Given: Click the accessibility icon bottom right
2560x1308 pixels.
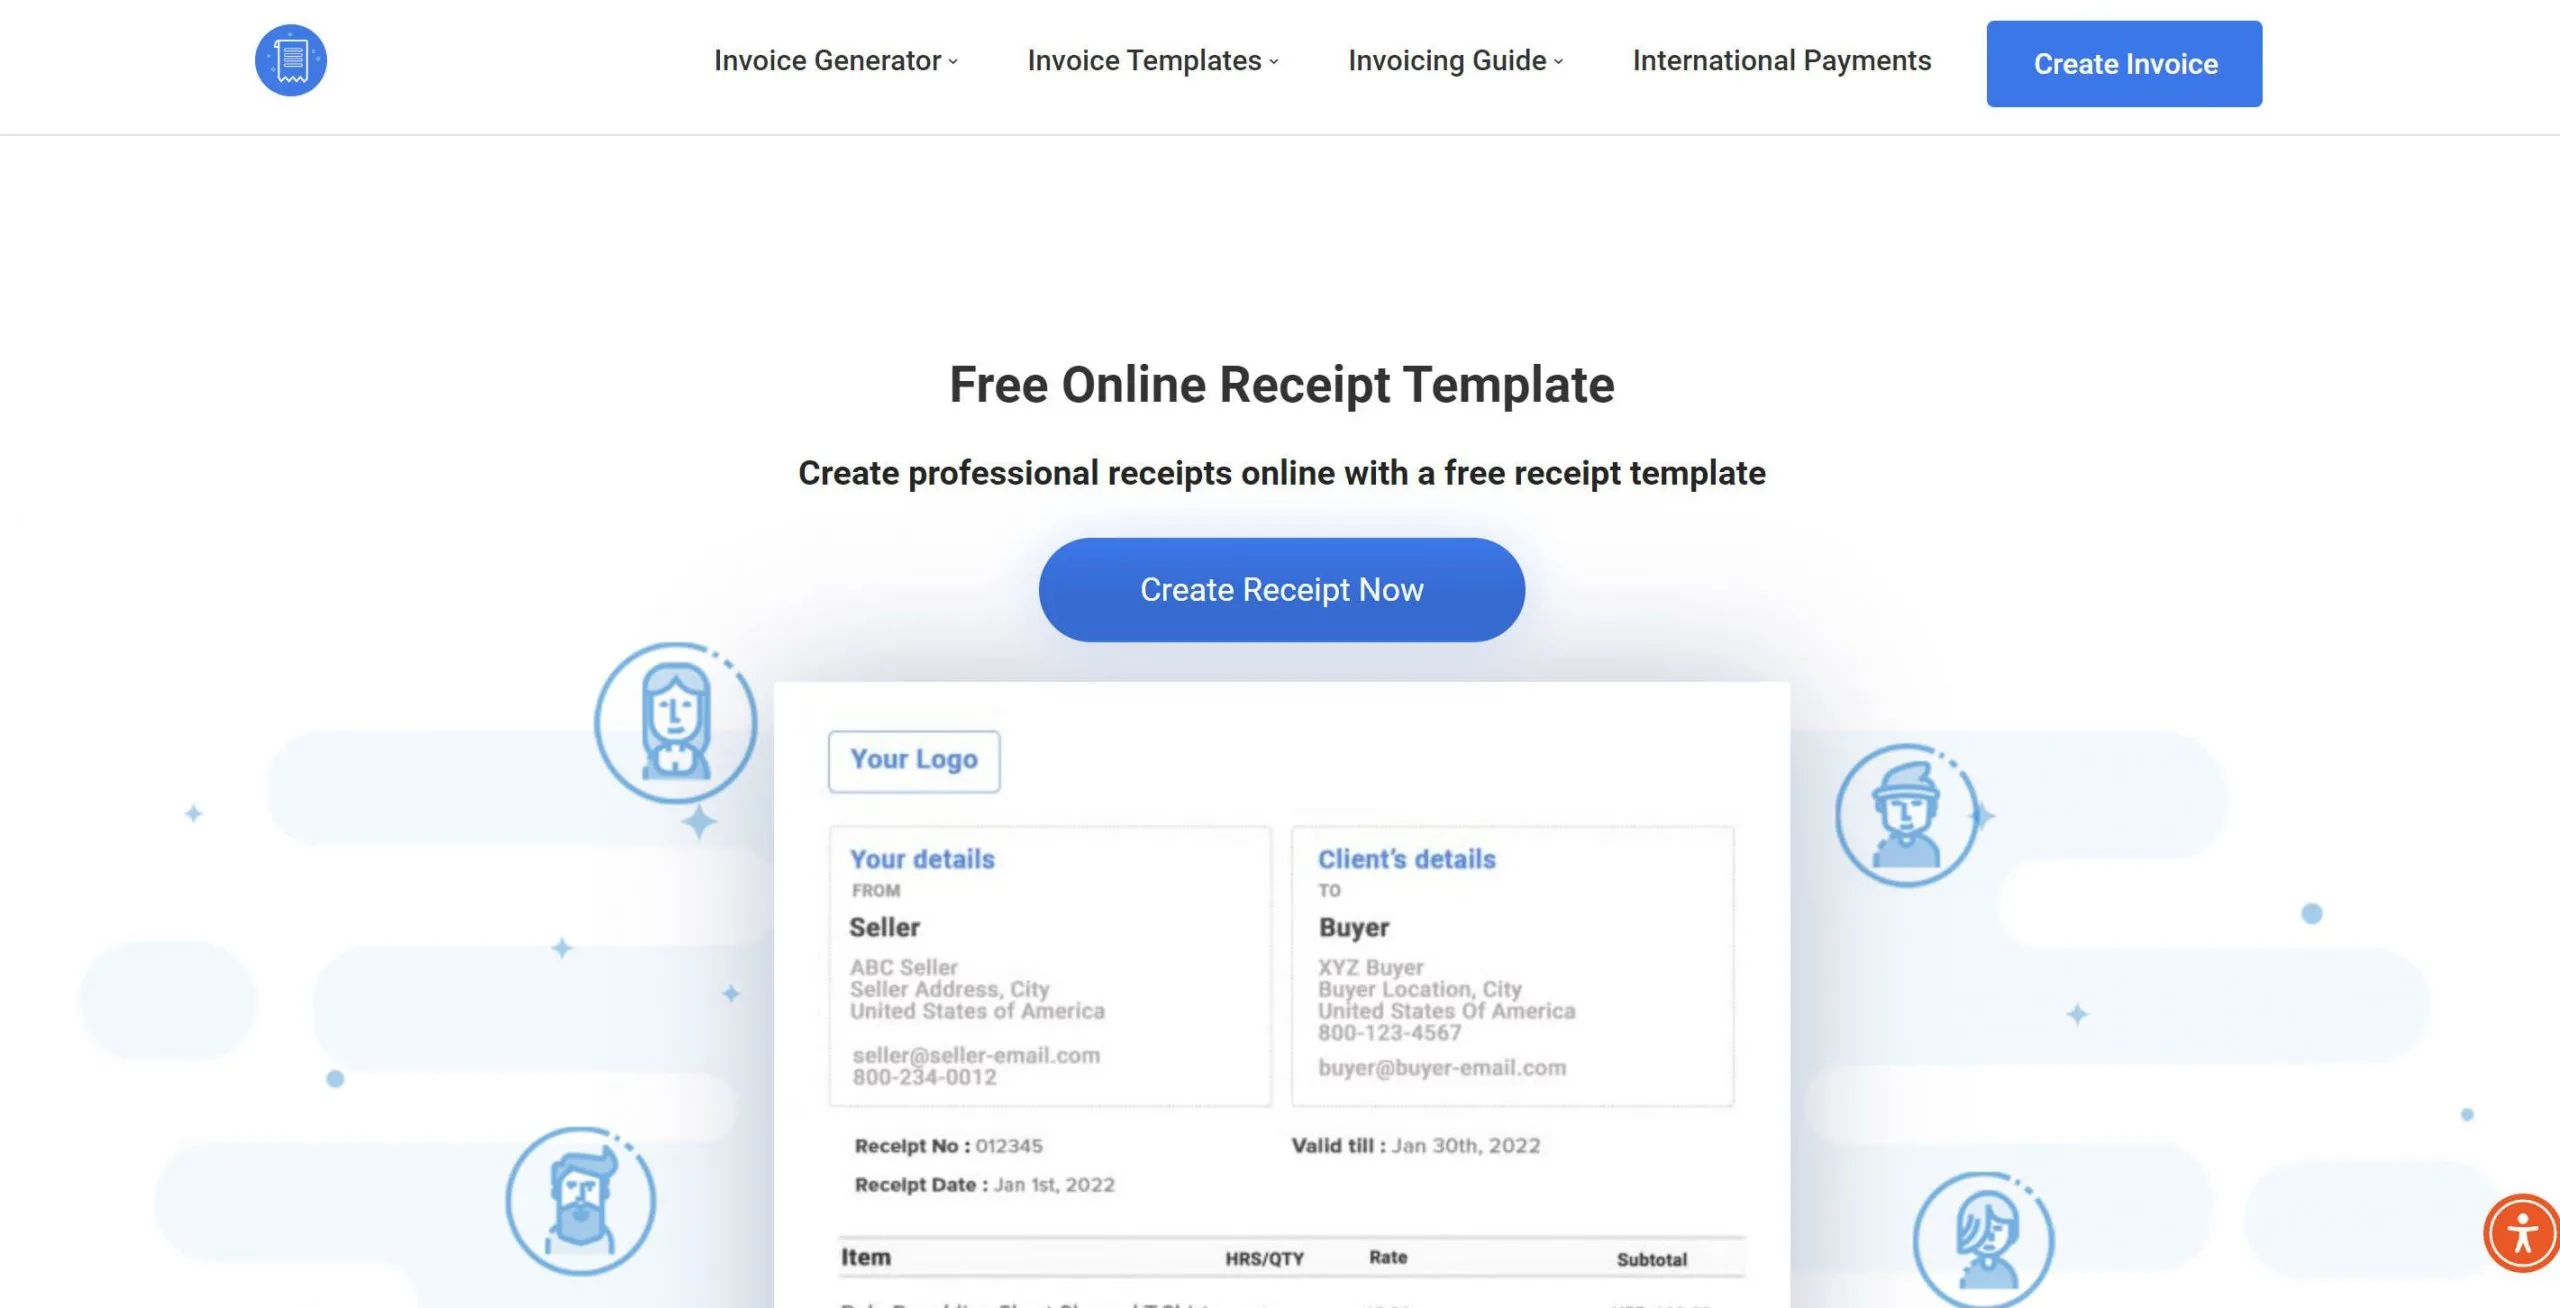Looking at the screenshot, I should [2520, 1231].
